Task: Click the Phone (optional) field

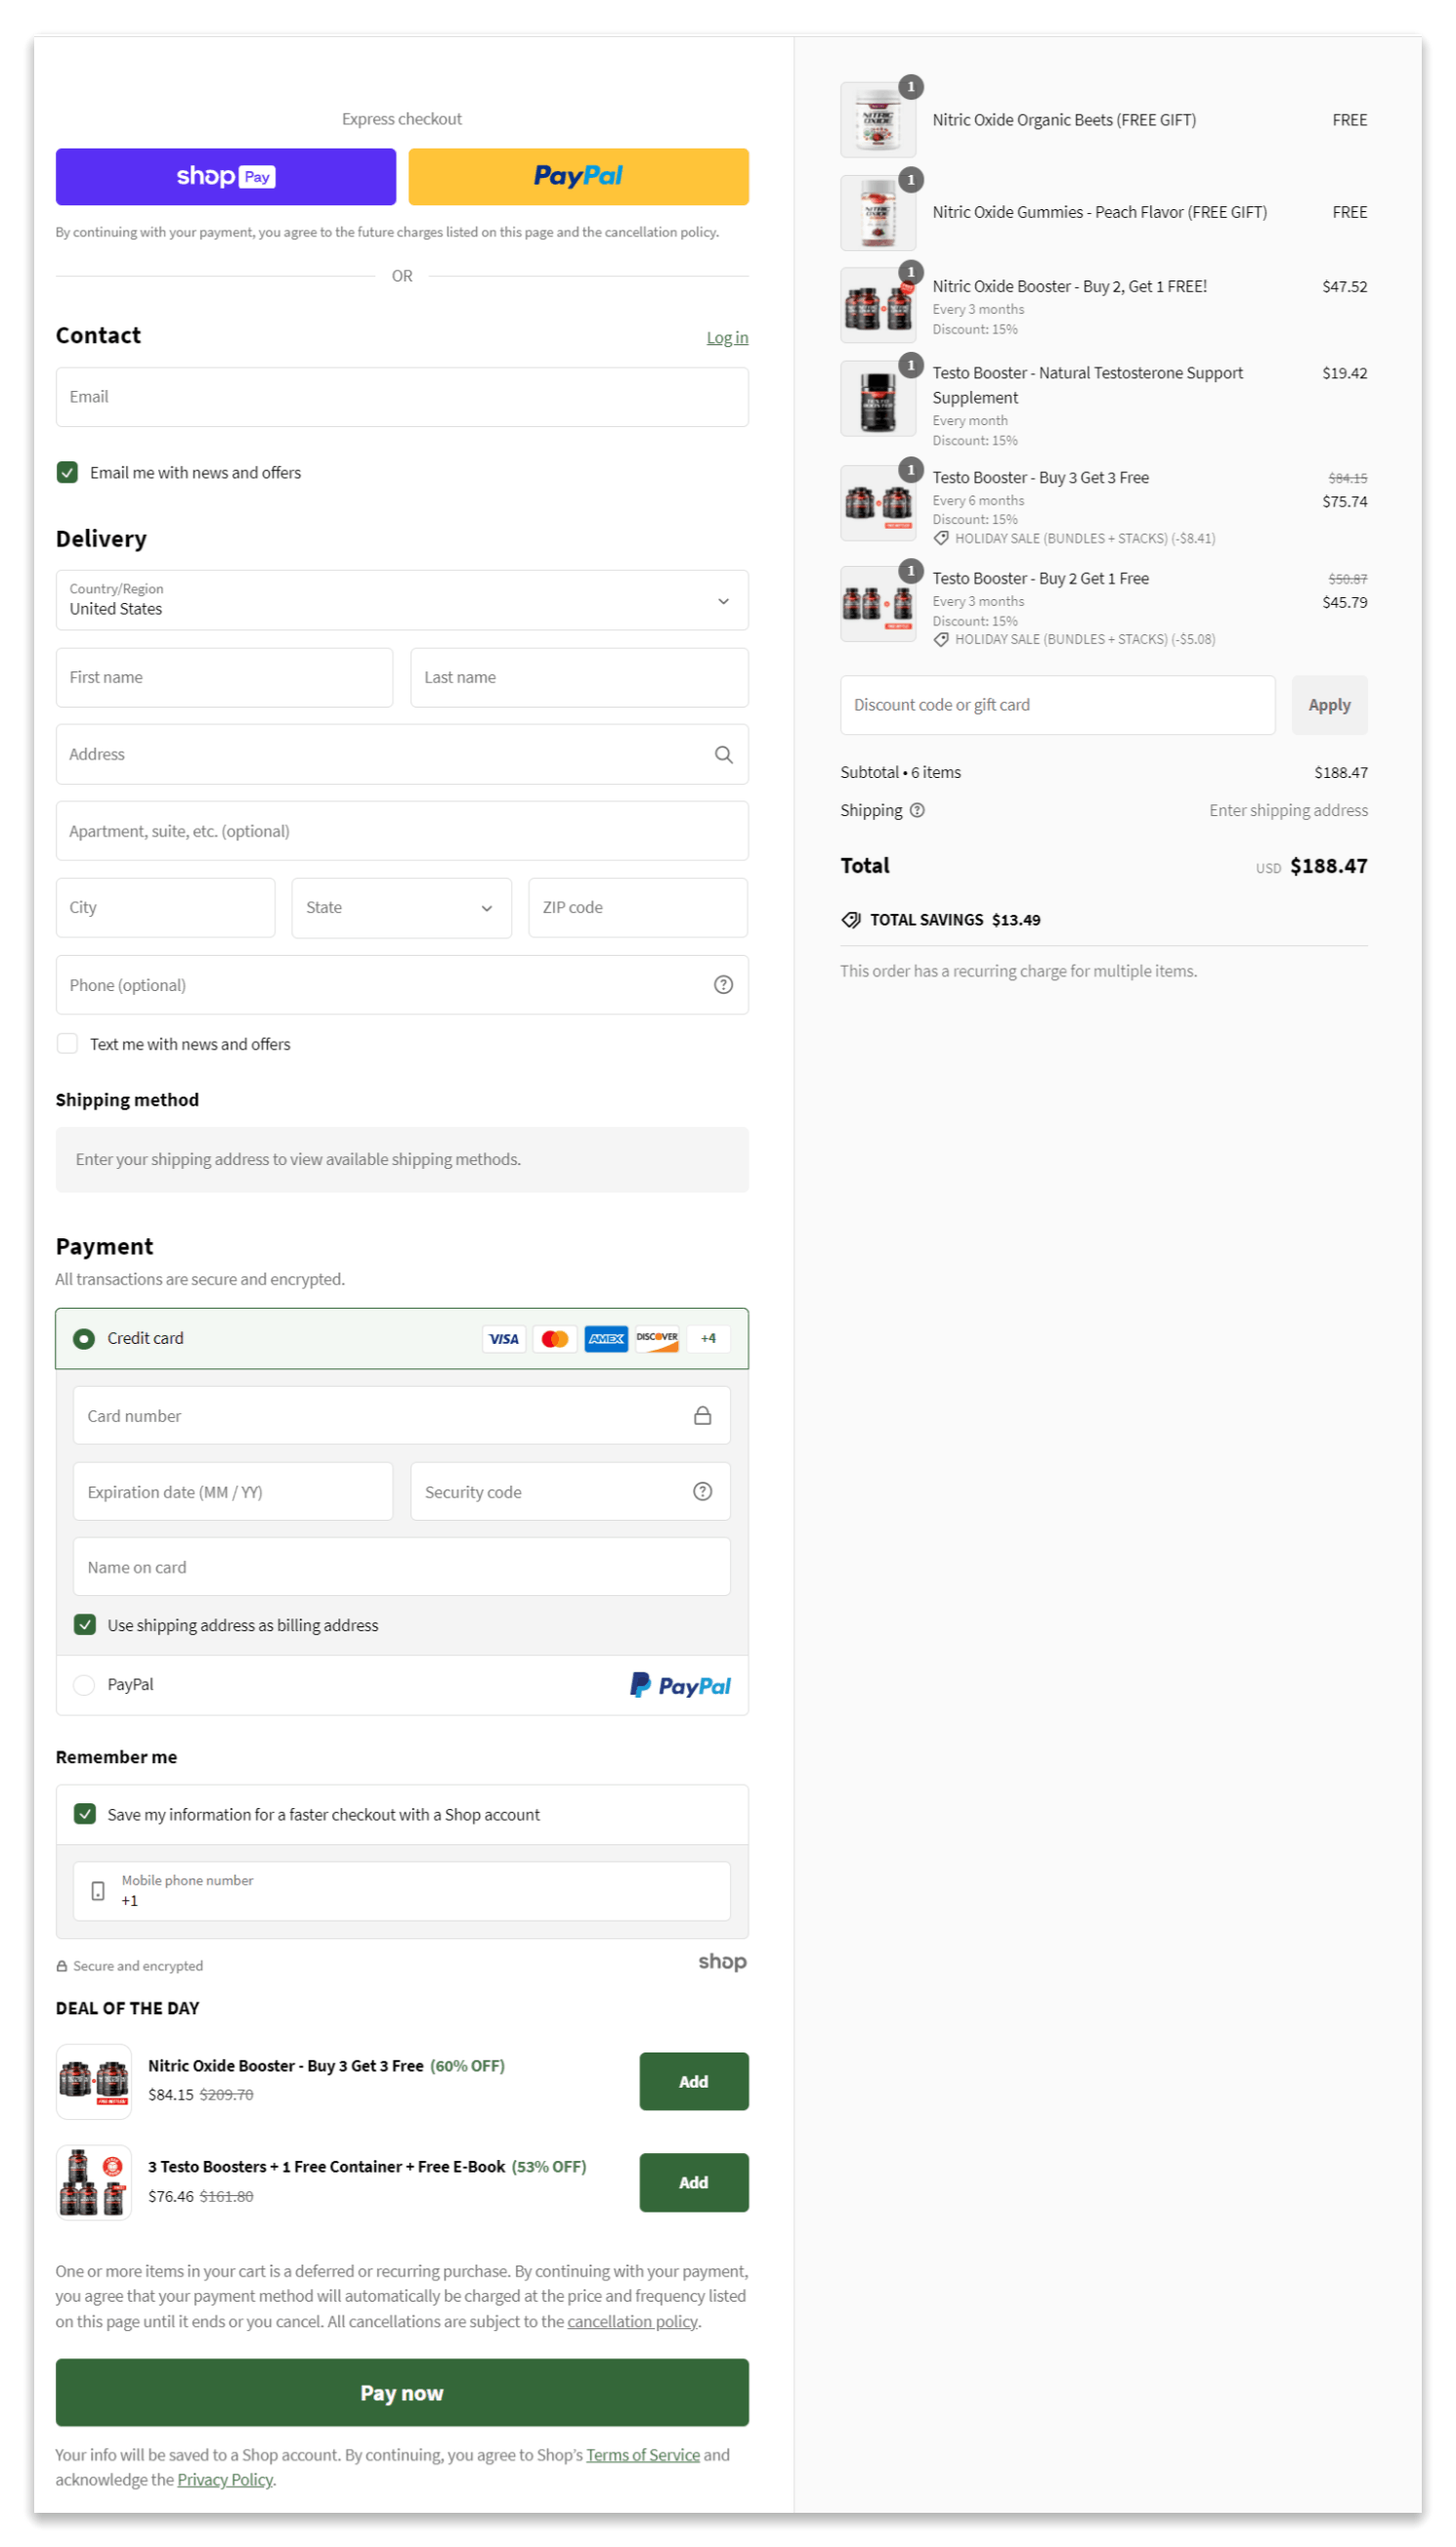Action: pyautogui.click(x=402, y=984)
